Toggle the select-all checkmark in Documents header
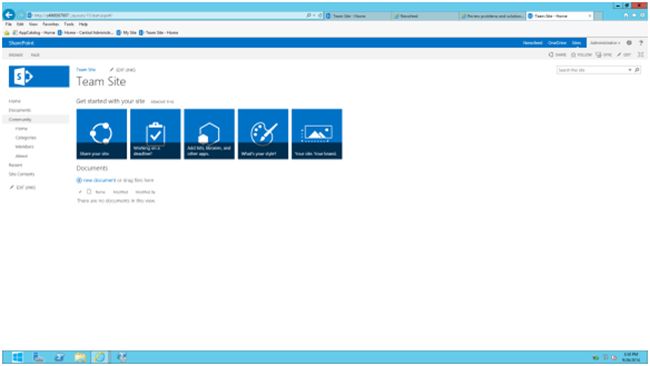The height and width of the screenshot is (366, 650). pyautogui.click(x=80, y=192)
